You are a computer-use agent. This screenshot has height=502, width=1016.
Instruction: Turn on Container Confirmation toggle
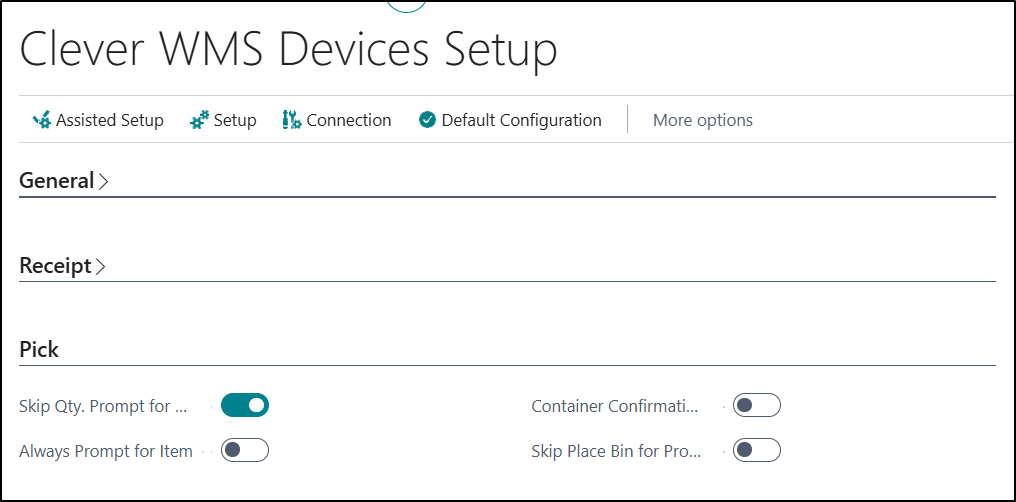(x=756, y=405)
